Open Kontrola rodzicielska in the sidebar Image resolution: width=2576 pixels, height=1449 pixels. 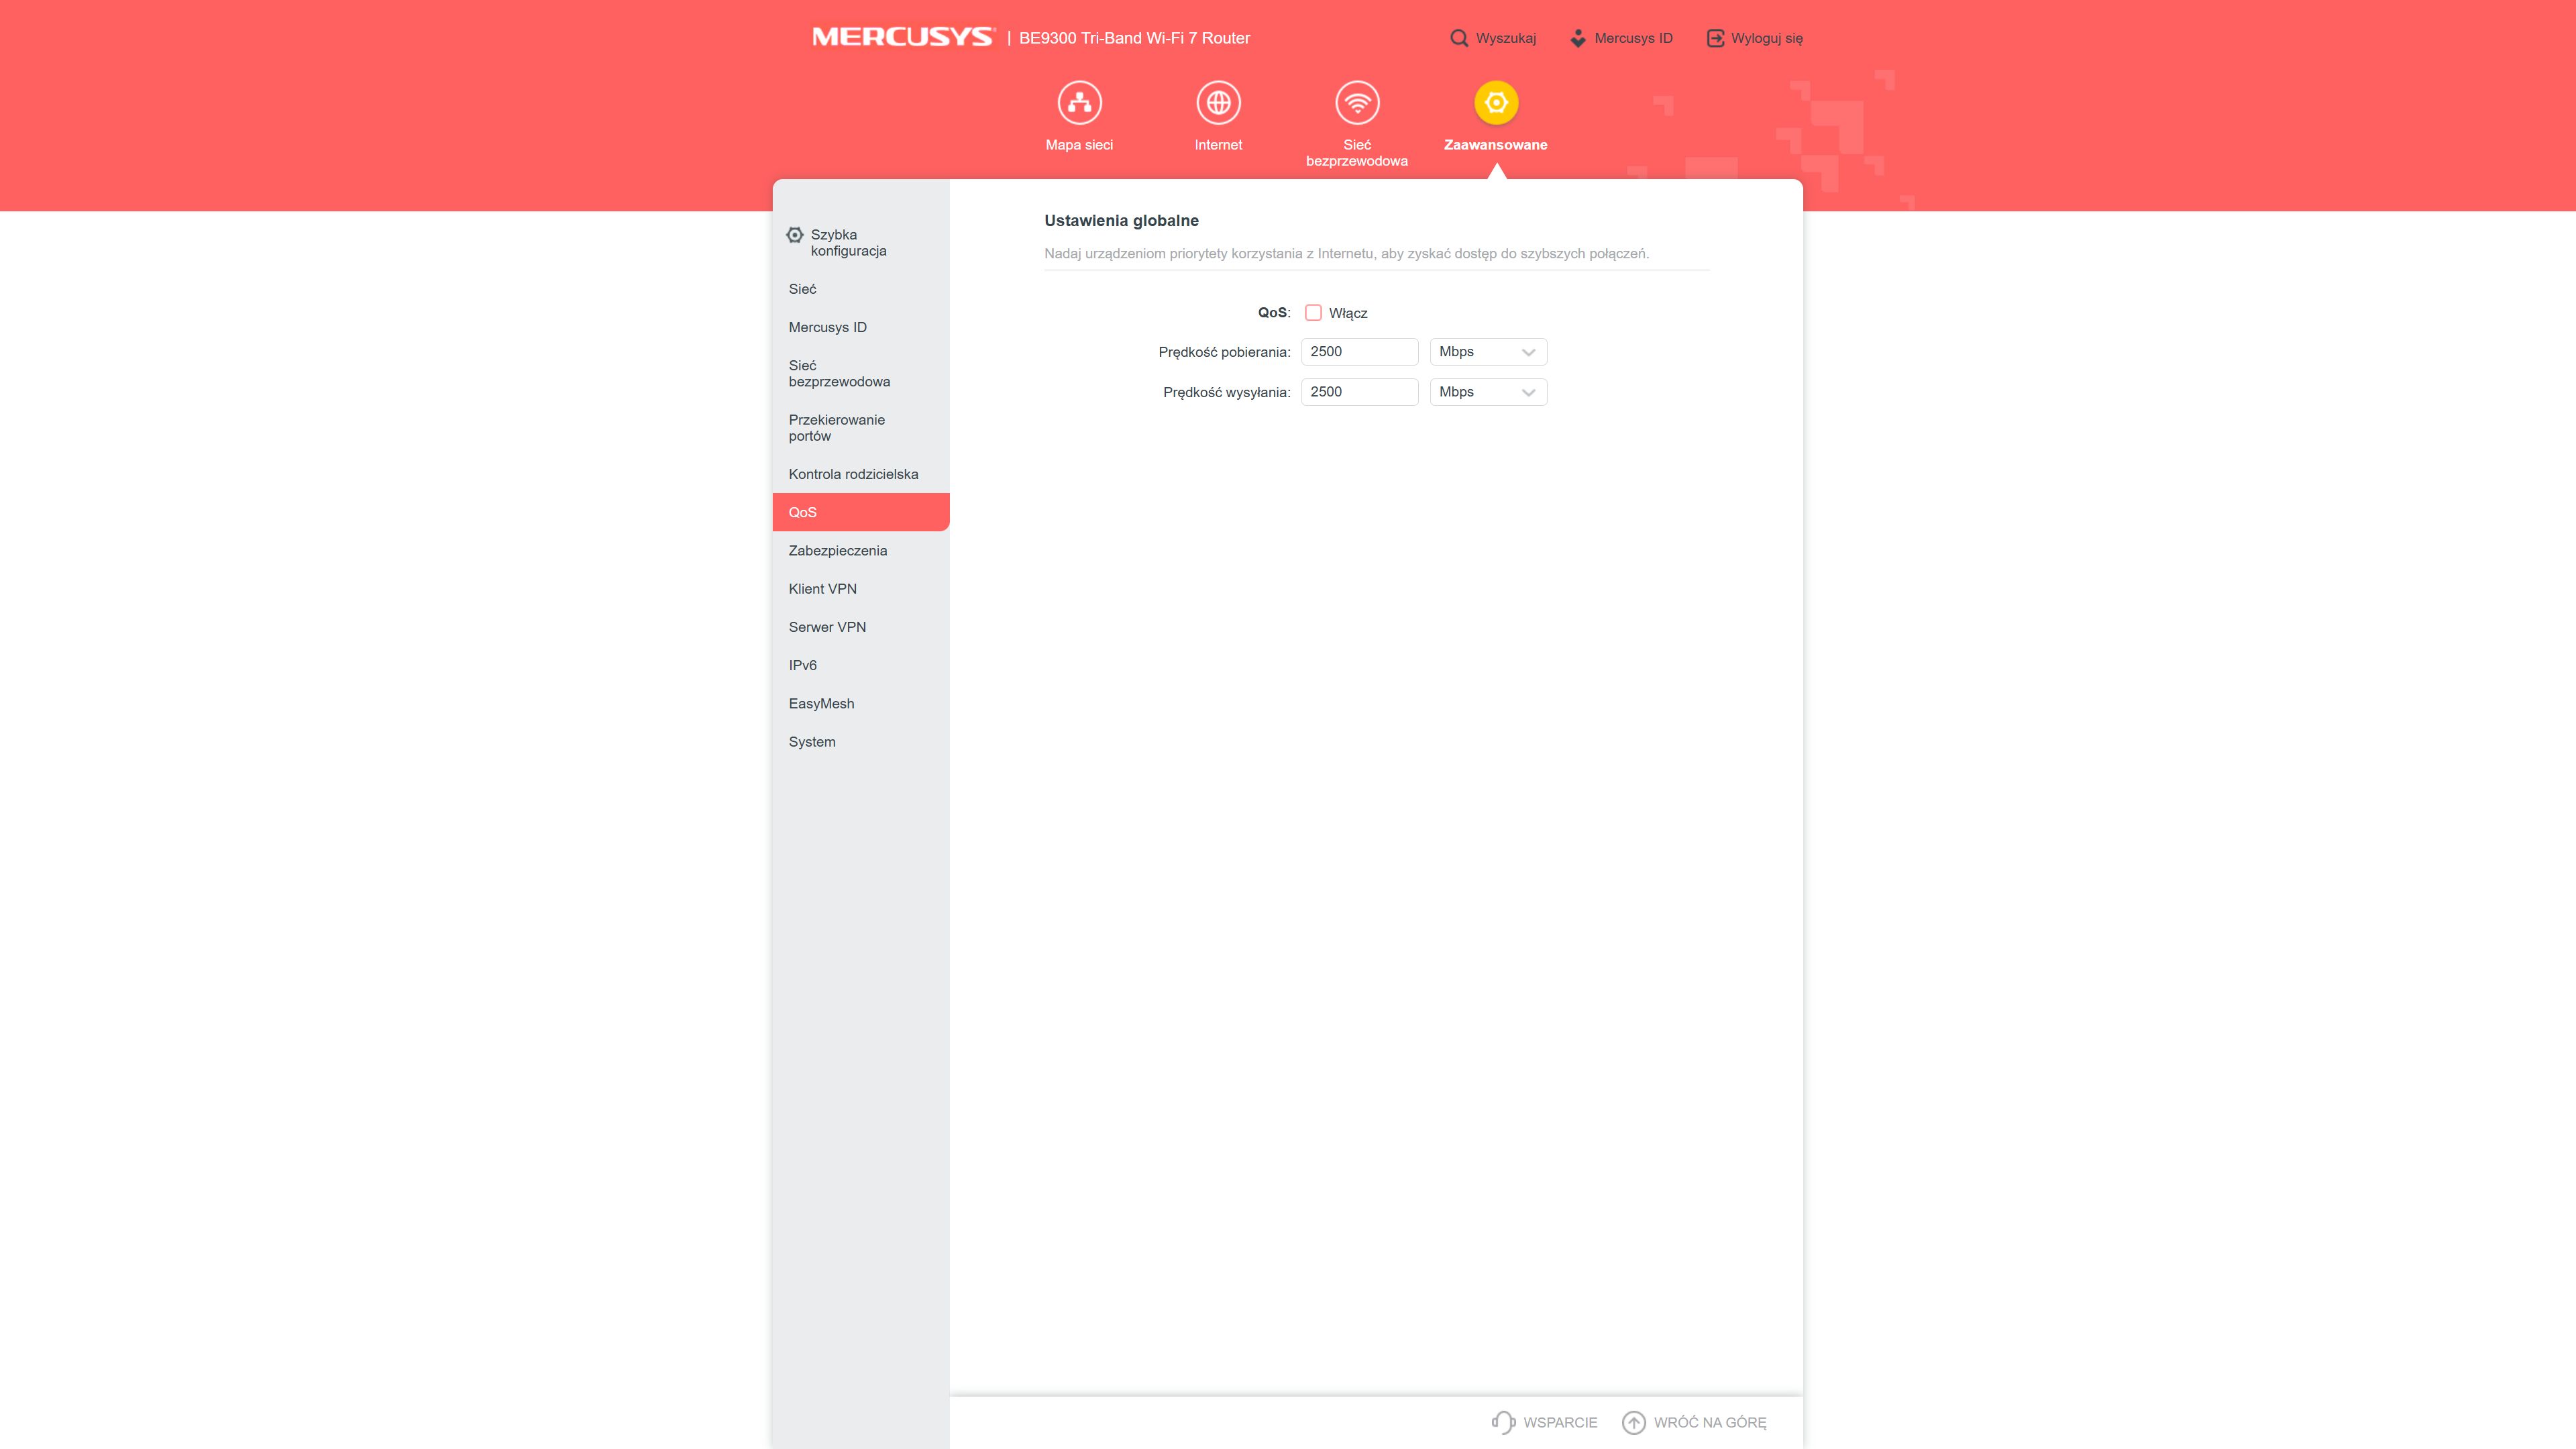coord(861,474)
